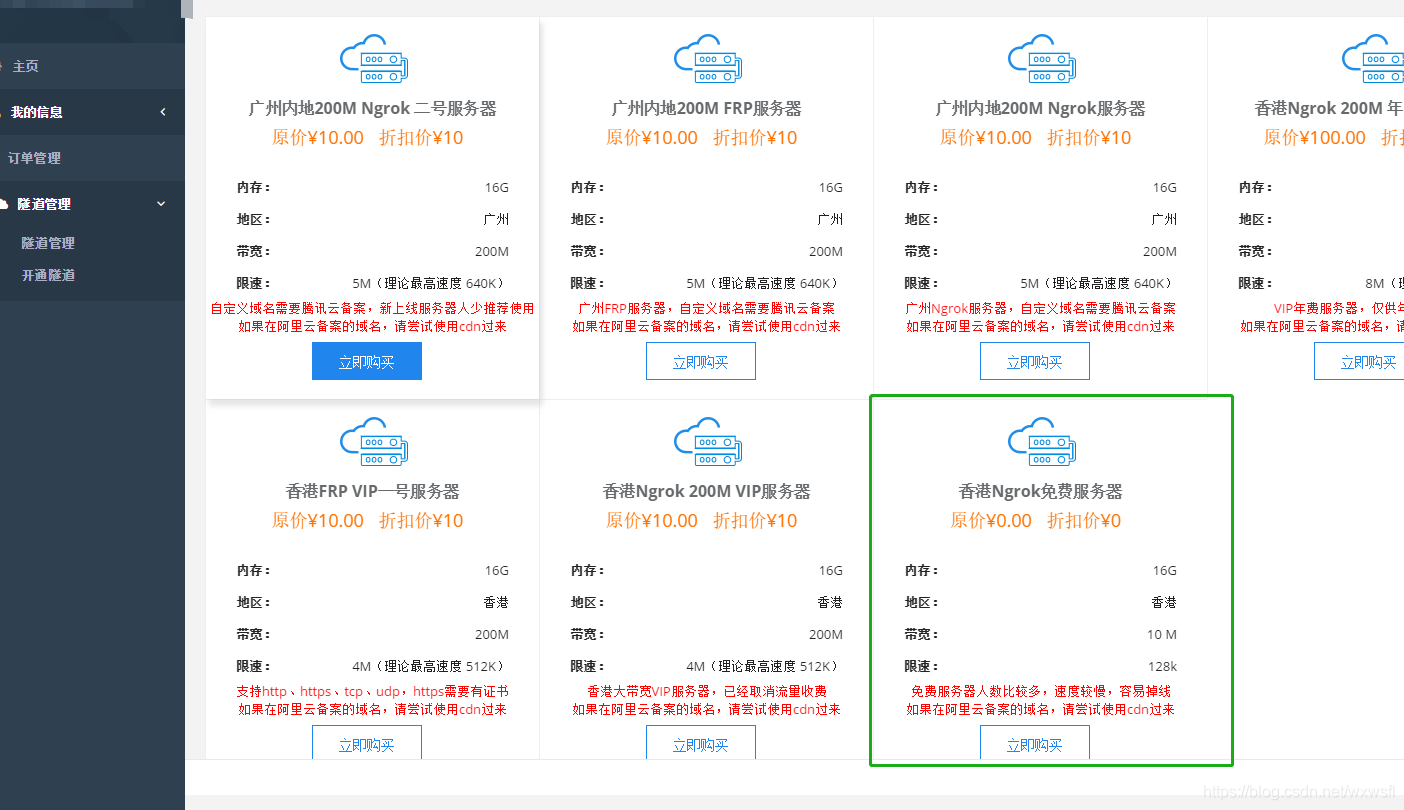1404x810 pixels.
Task: Click price 原价¥0.00 折扣价¥0
Action: point(1036,520)
